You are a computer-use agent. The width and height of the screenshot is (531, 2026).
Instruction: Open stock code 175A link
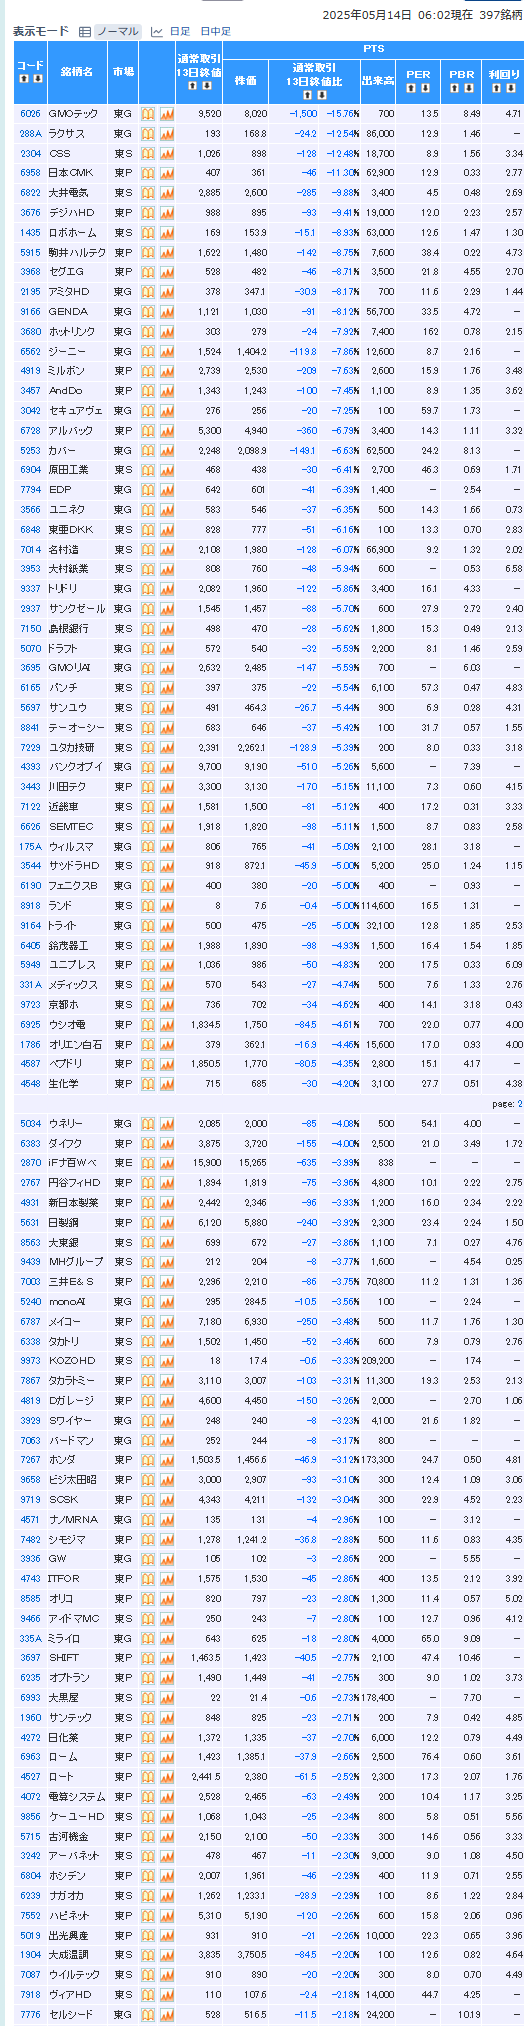[30, 846]
